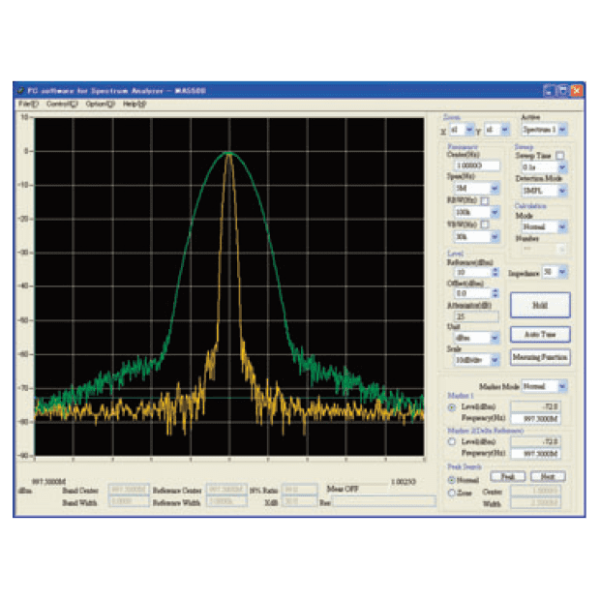Open the Help menu

[134, 104]
